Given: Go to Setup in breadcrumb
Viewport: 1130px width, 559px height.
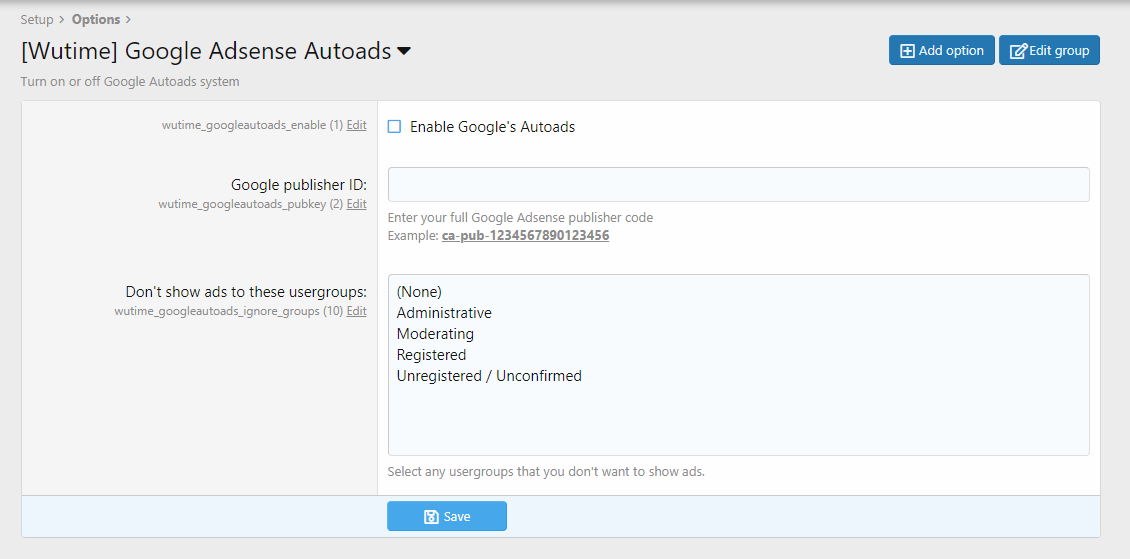Looking at the screenshot, I should tap(37, 19).
